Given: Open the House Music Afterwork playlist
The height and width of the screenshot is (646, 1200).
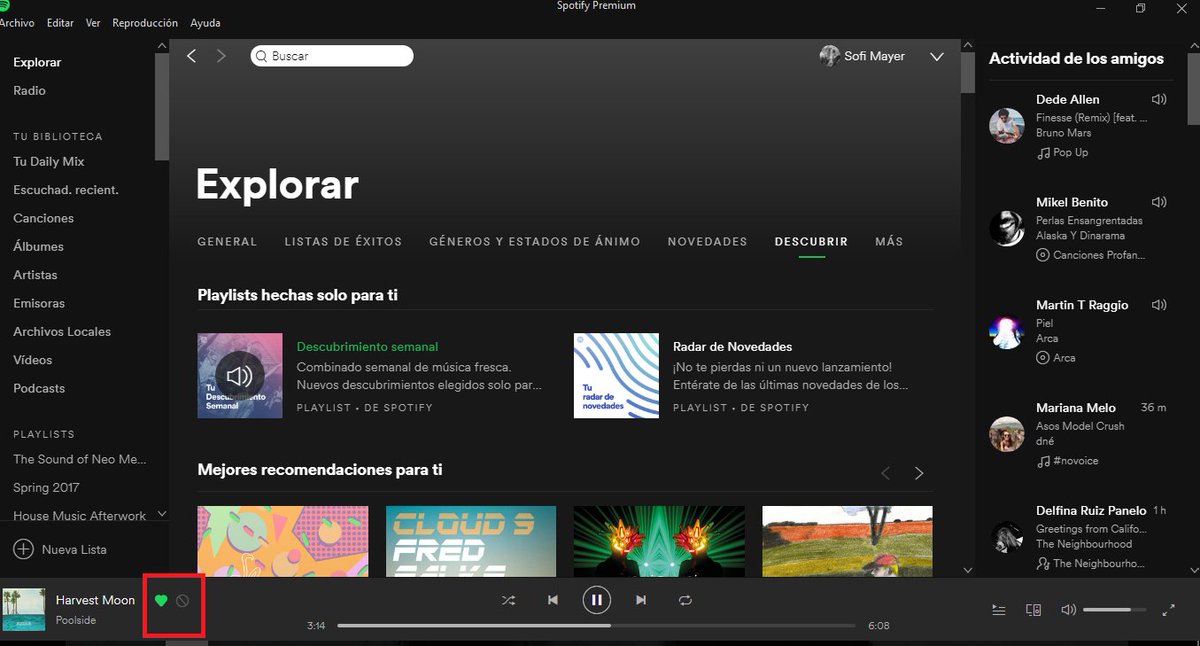Looking at the screenshot, I should 80,516.
